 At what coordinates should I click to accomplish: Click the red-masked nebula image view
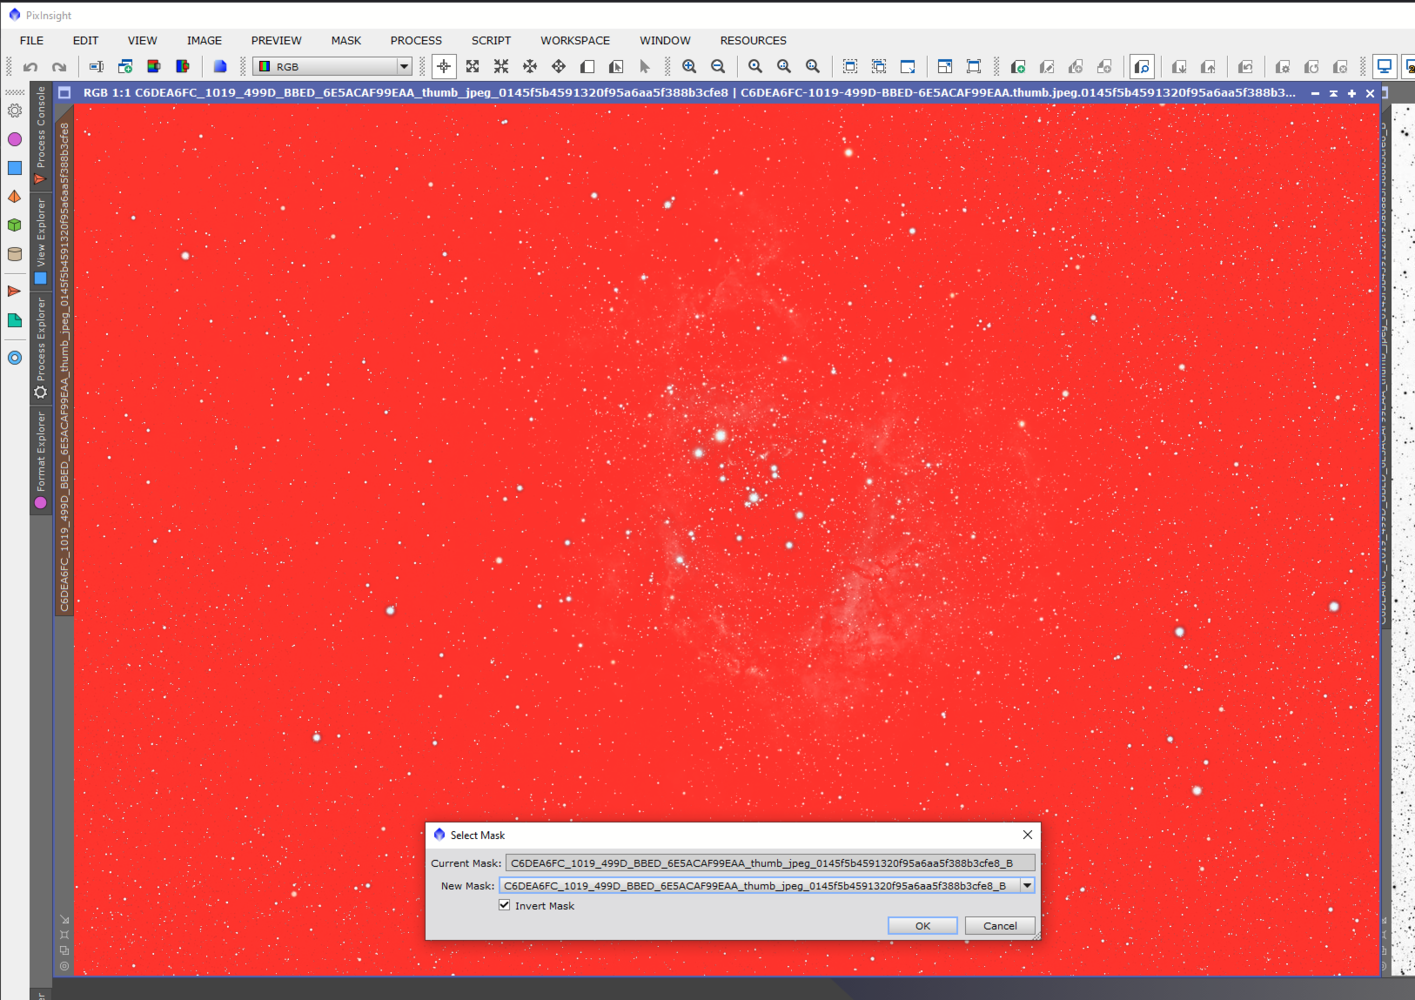(x=727, y=540)
